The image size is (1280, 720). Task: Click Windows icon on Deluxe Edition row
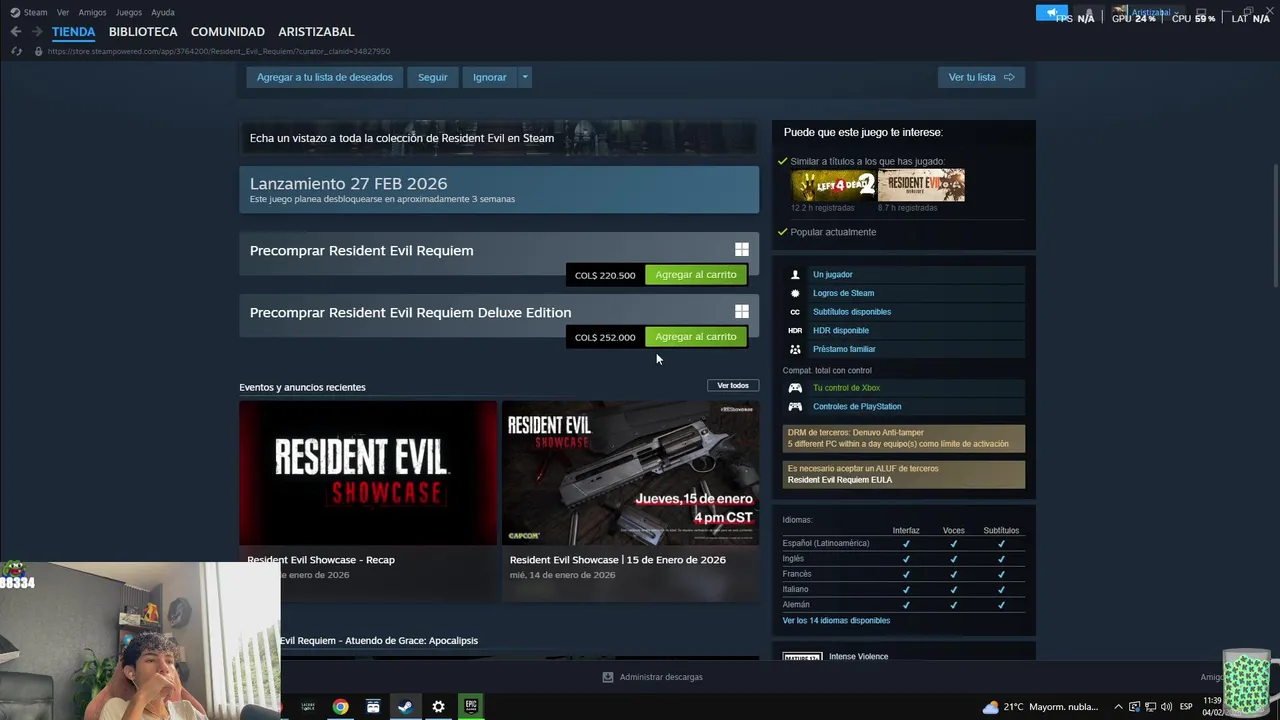point(742,312)
